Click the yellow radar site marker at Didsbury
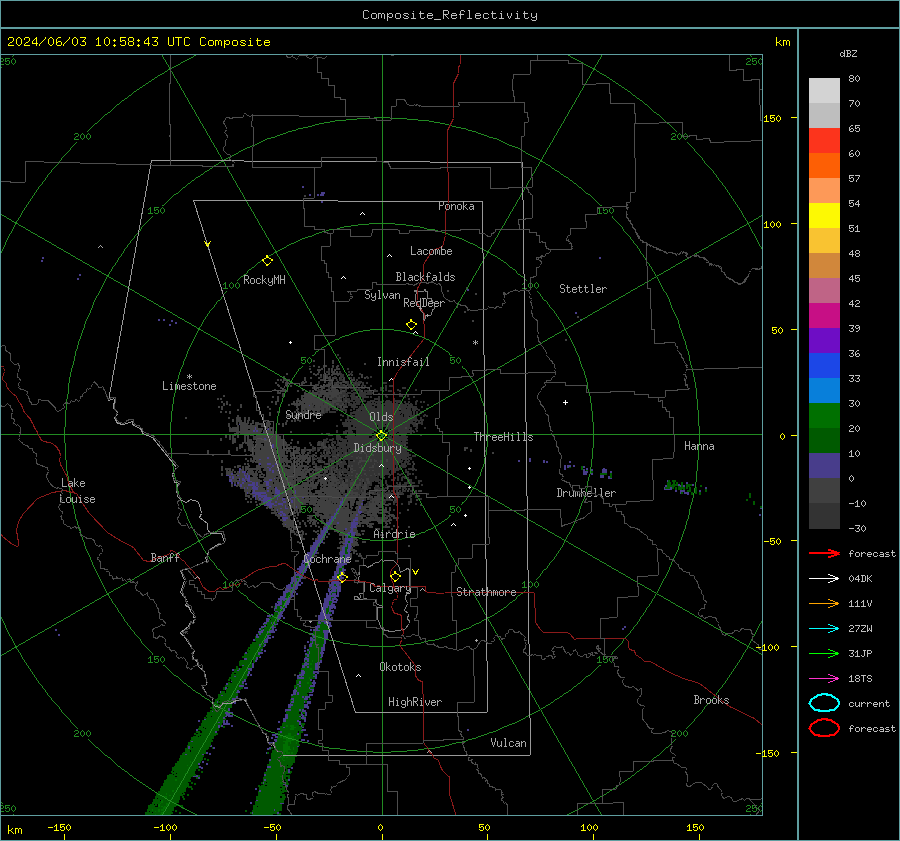900x841 pixels. click(381, 435)
